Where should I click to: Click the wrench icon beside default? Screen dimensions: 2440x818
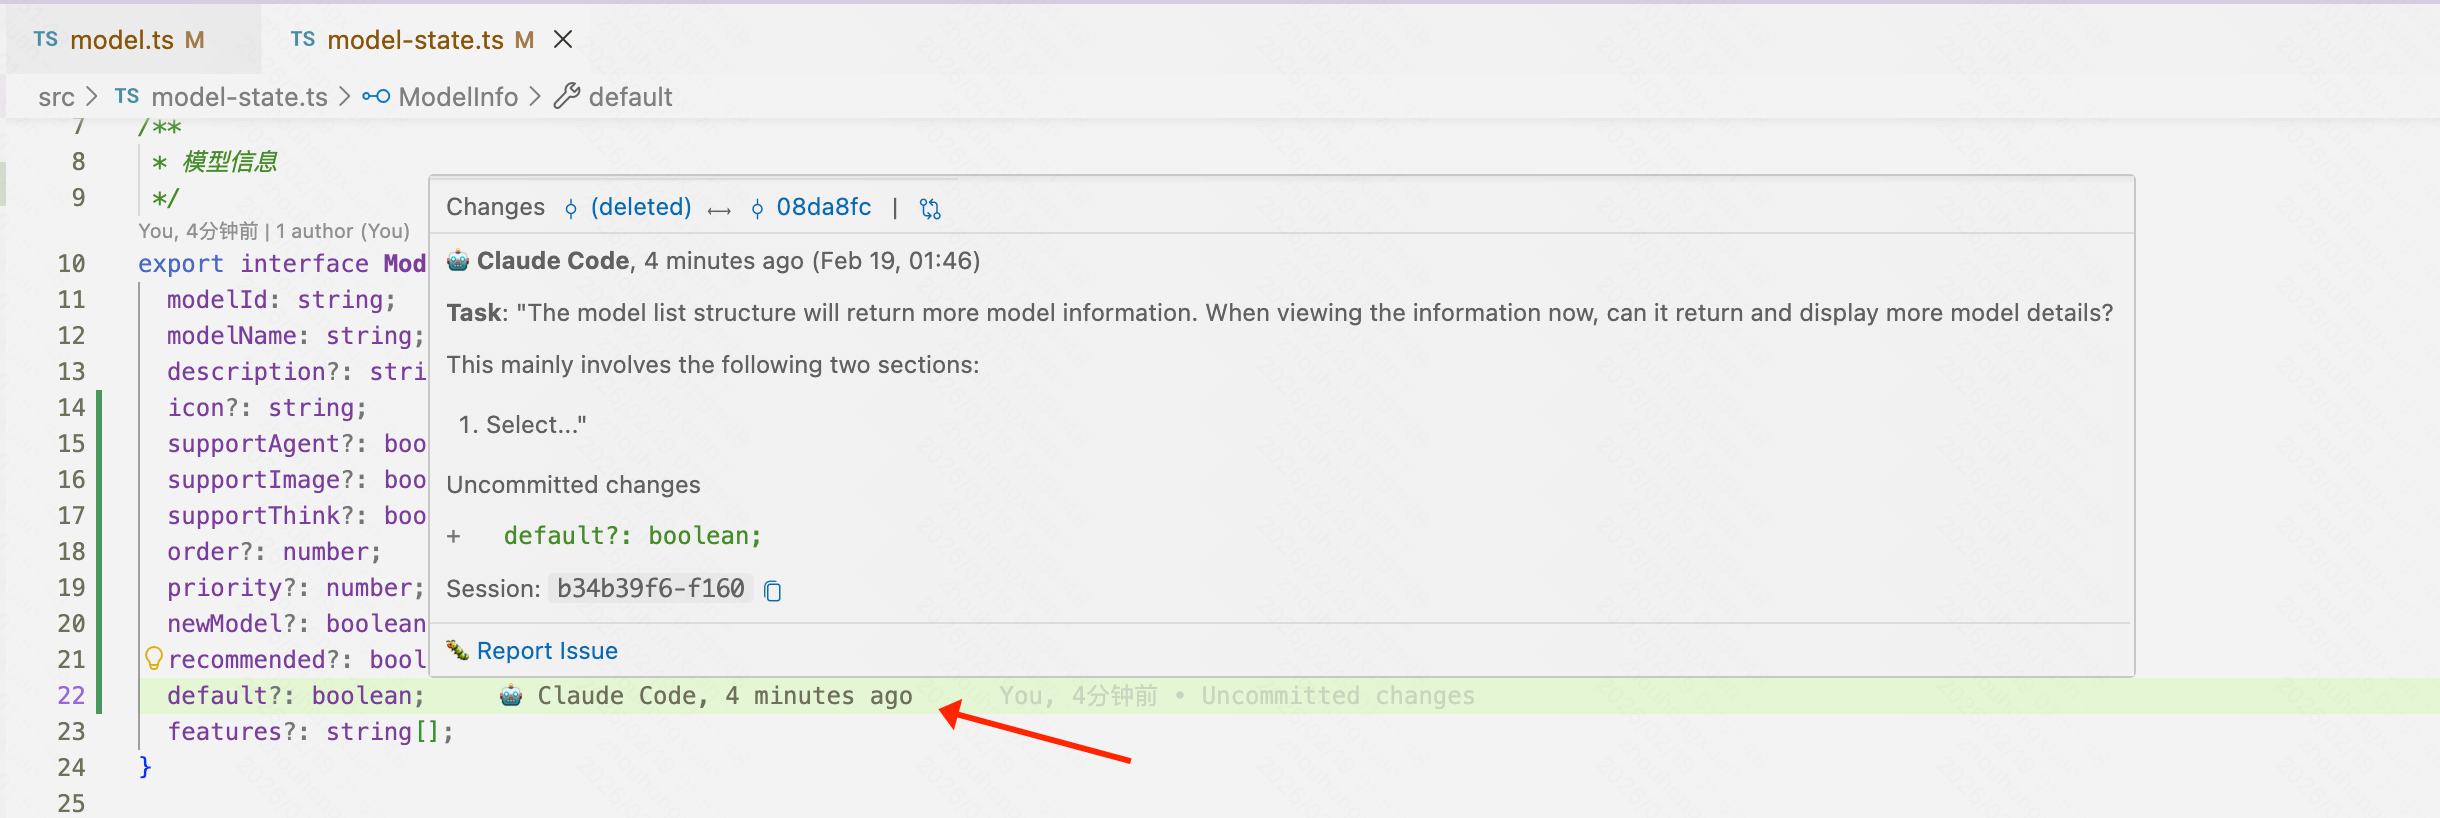click(567, 96)
